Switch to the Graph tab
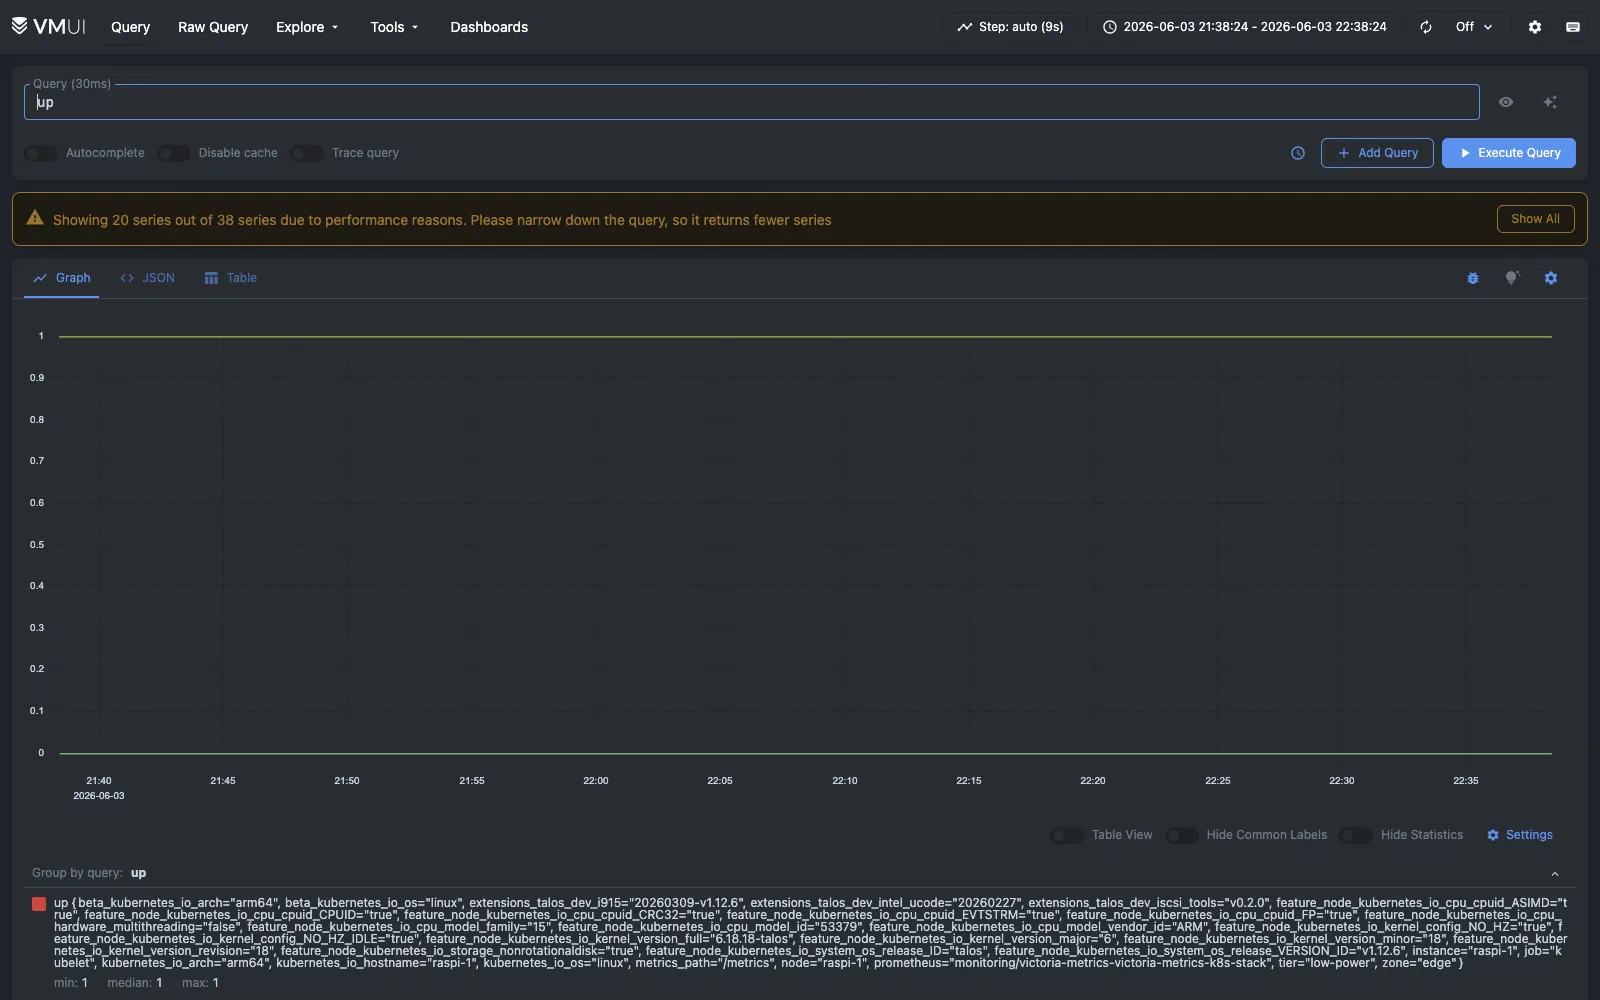The image size is (1600, 1000). pos(62,278)
